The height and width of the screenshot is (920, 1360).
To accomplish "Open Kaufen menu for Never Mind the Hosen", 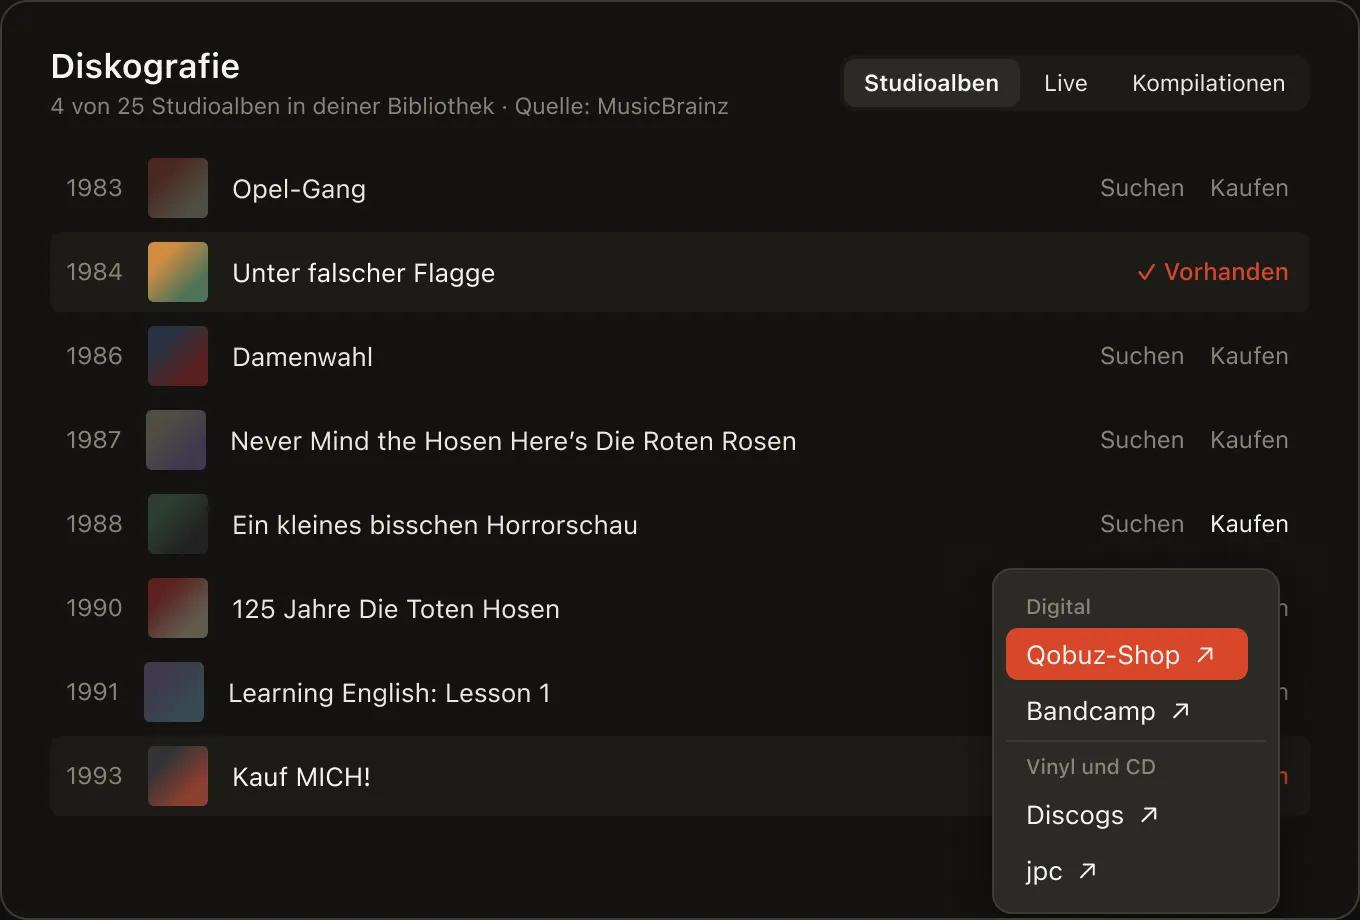I will click(1249, 440).
